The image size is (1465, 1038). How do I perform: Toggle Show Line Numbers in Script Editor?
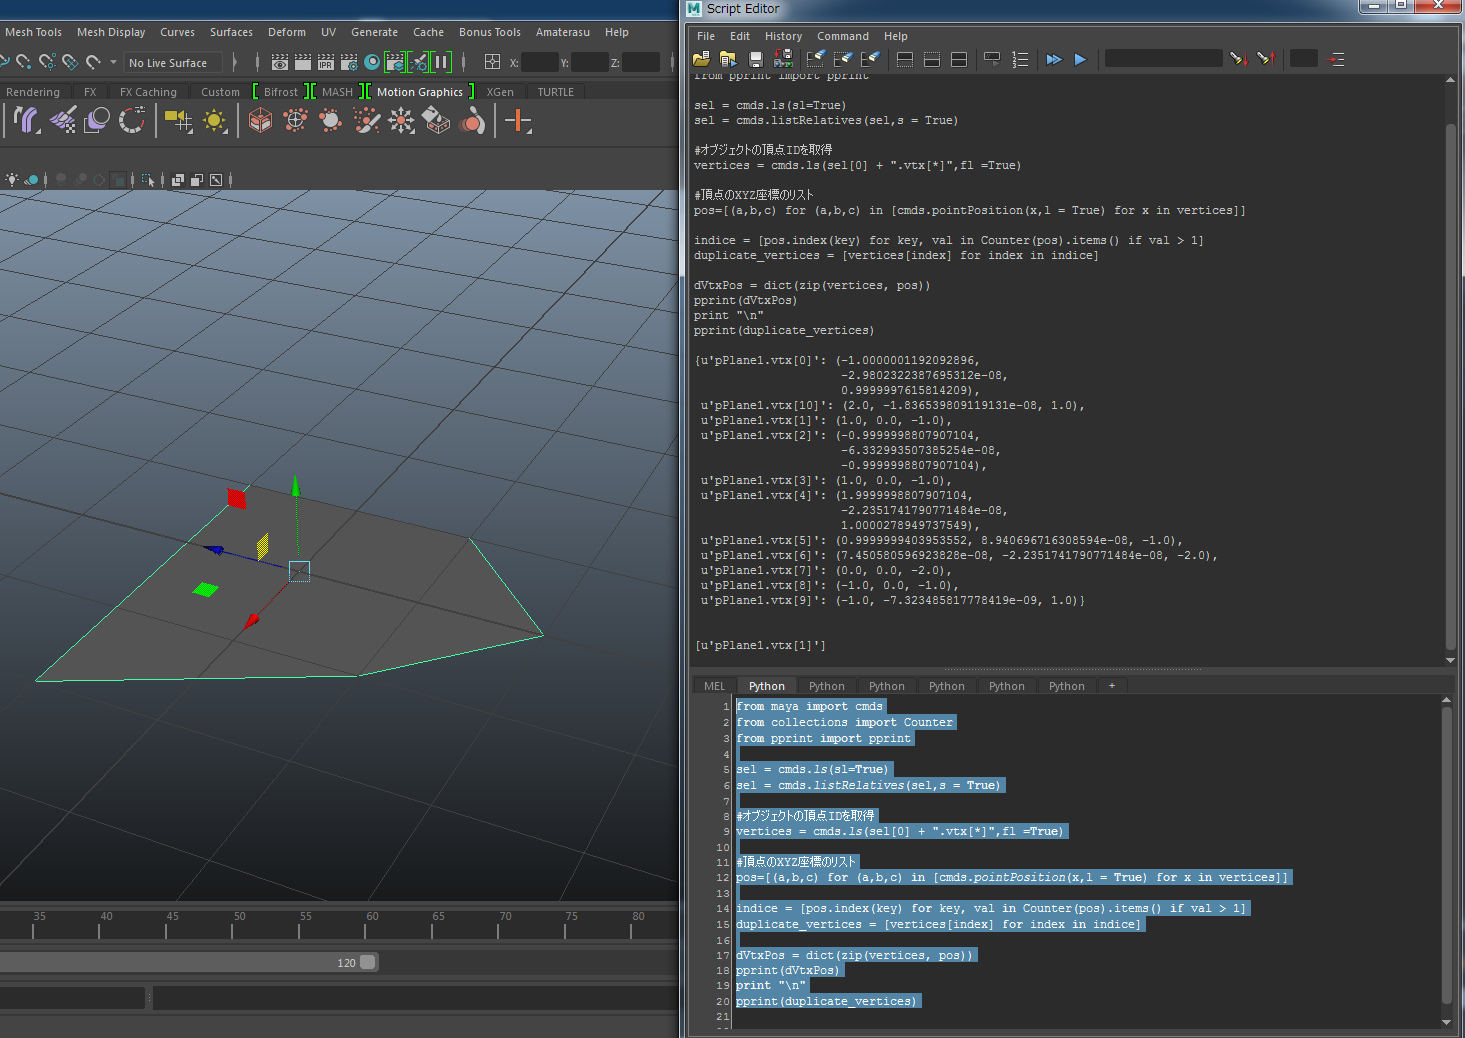(x=1020, y=60)
